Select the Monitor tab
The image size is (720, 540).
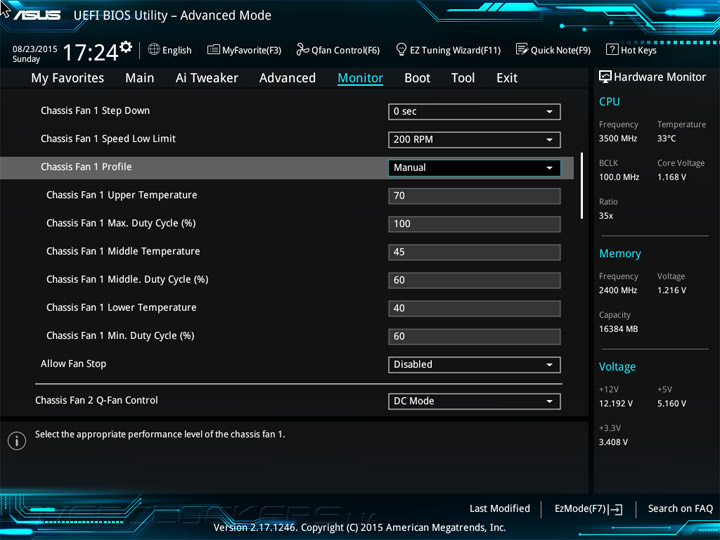pyautogui.click(x=360, y=78)
